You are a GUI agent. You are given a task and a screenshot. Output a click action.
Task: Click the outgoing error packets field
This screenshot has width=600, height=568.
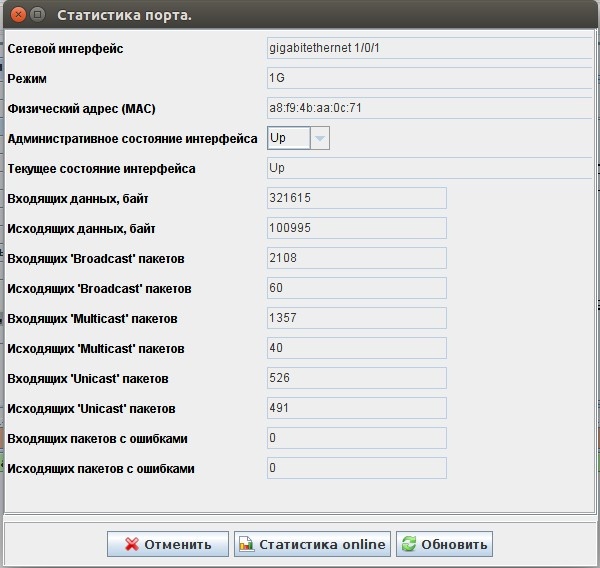click(x=357, y=468)
